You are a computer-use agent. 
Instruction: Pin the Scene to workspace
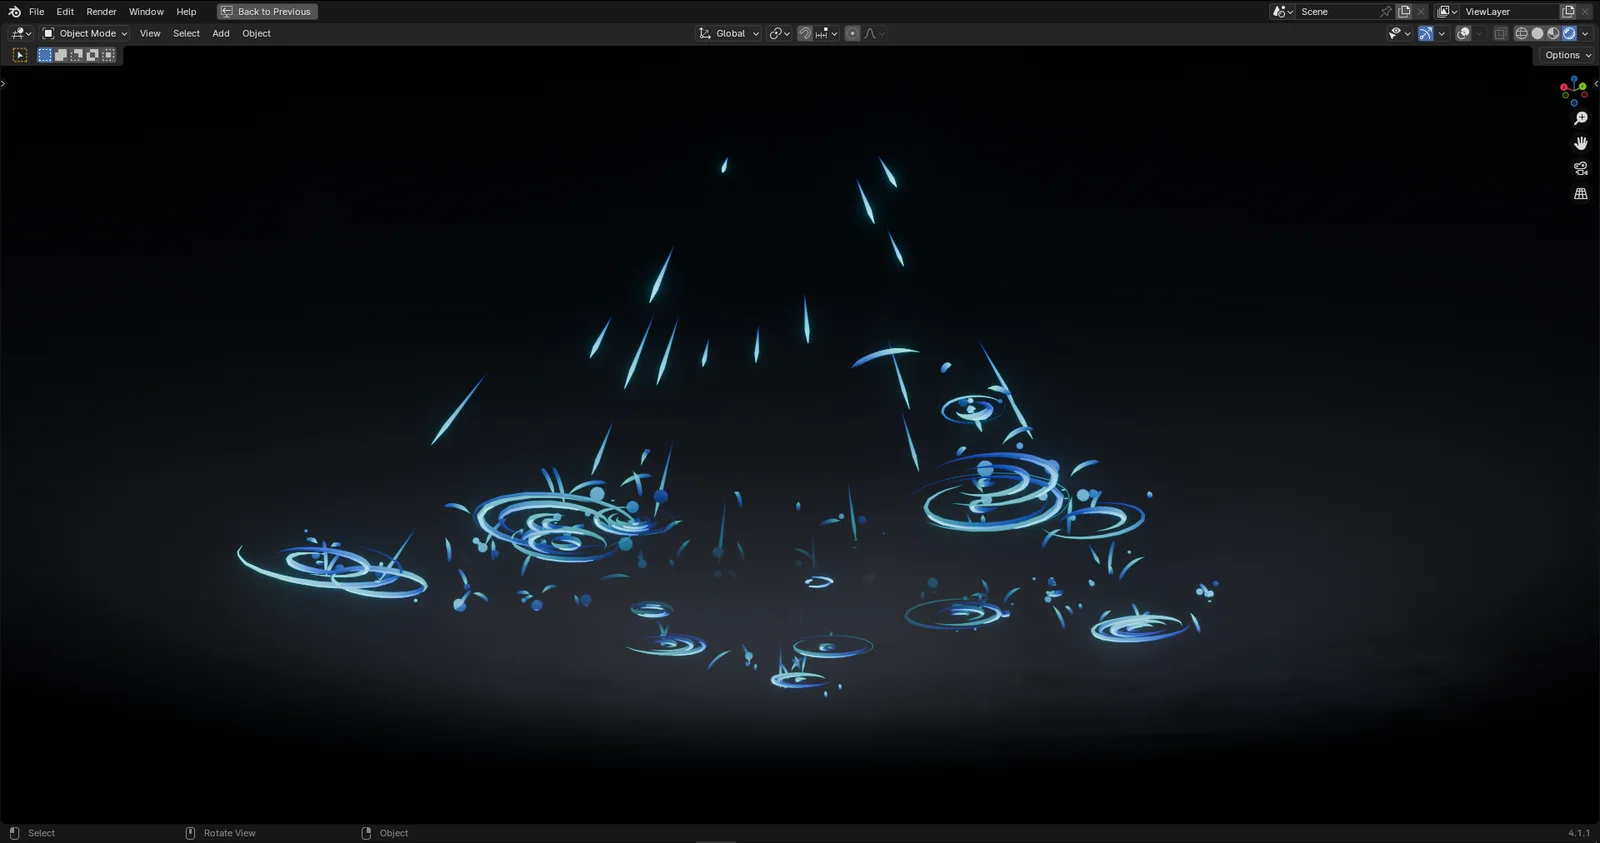pos(1386,12)
